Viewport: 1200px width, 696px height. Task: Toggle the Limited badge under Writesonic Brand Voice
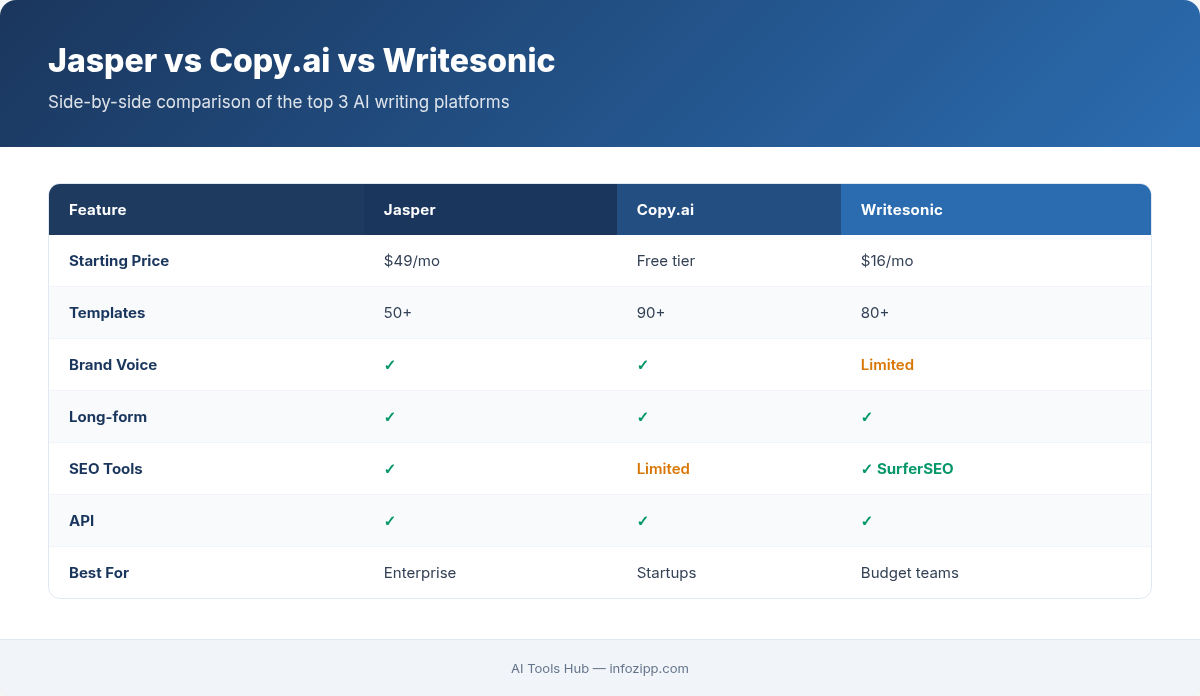[x=887, y=365]
